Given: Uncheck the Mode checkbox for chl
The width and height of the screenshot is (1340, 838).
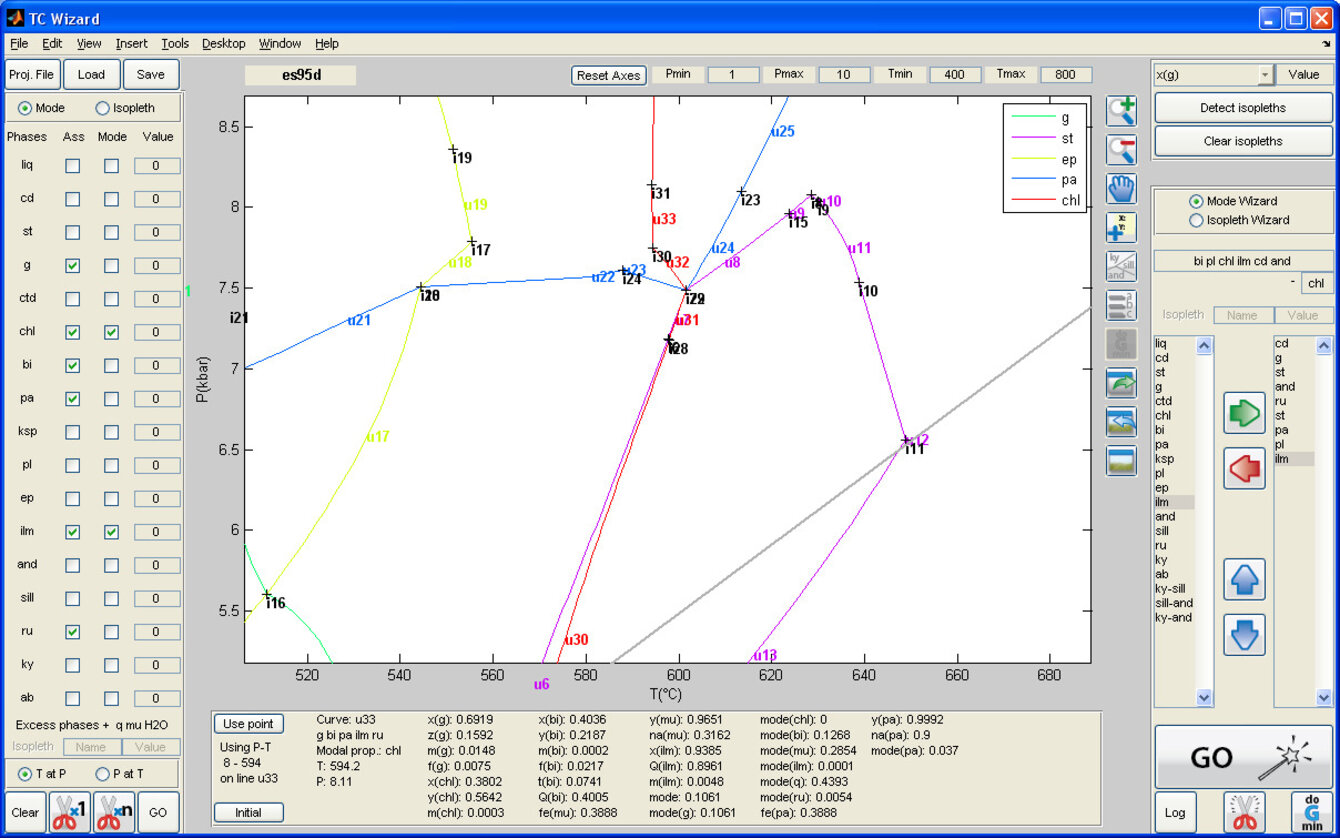Looking at the screenshot, I should (x=111, y=332).
